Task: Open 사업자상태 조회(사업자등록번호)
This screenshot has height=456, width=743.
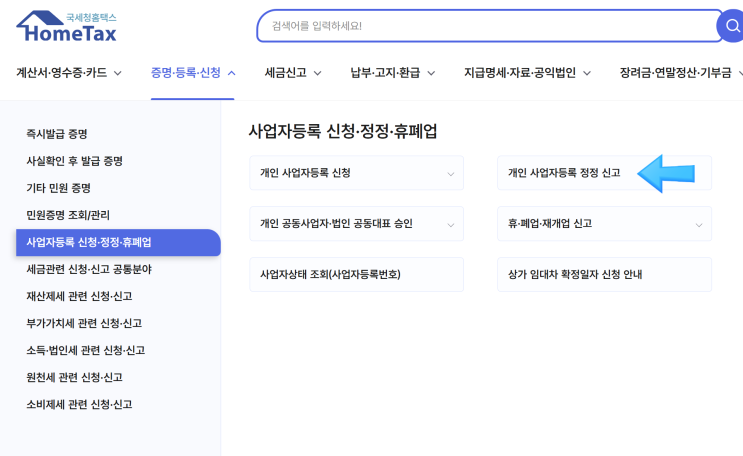Action: pos(330,275)
